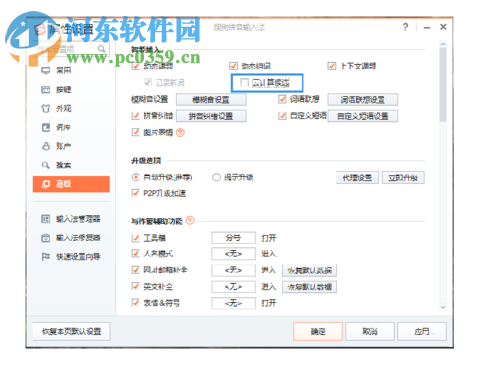Screen dimensions: 500x387
Task: Click the search settings input field
Action: tap(70, 49)
